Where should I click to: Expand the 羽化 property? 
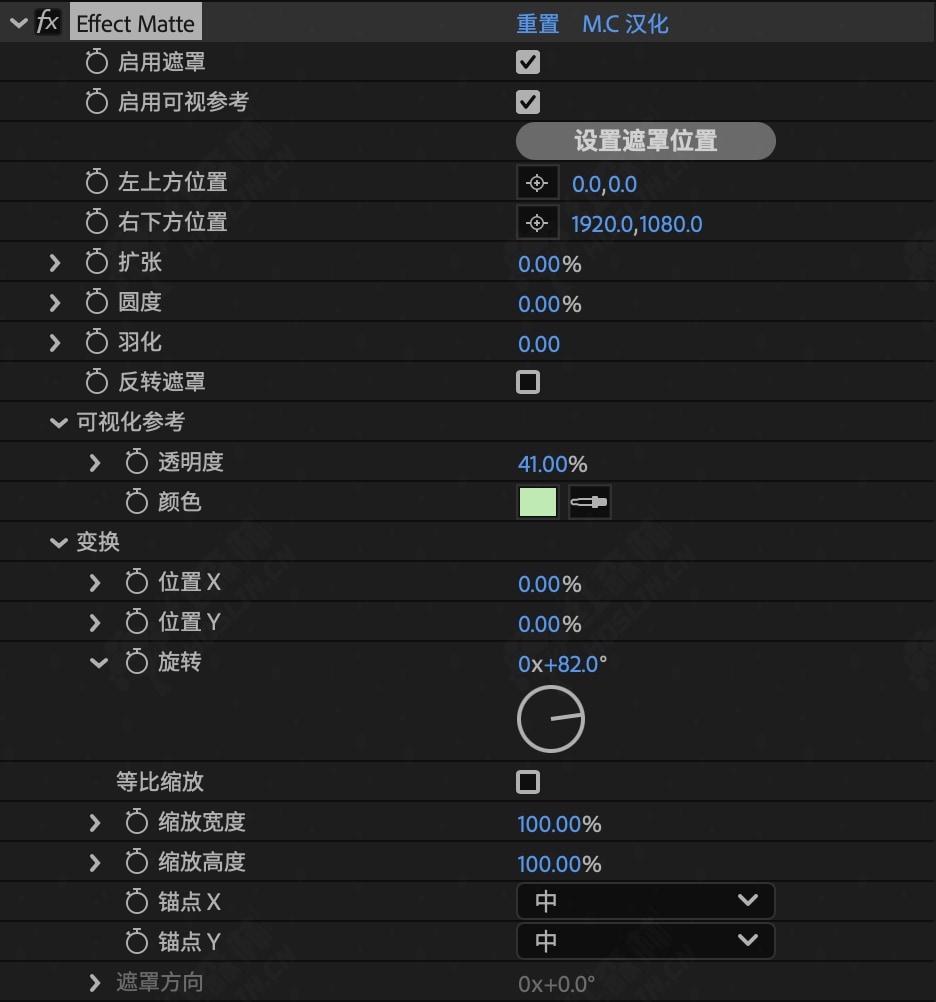[x=55, y=343]
